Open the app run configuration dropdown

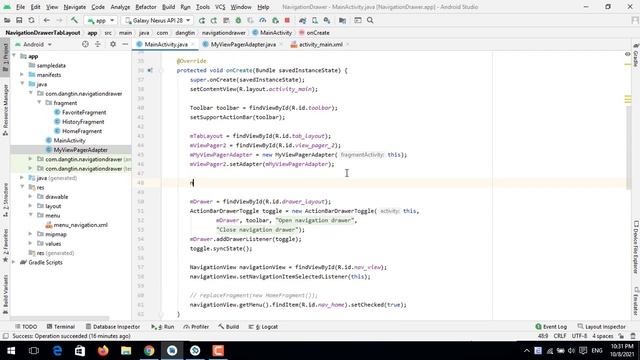[x=100, y=20]
